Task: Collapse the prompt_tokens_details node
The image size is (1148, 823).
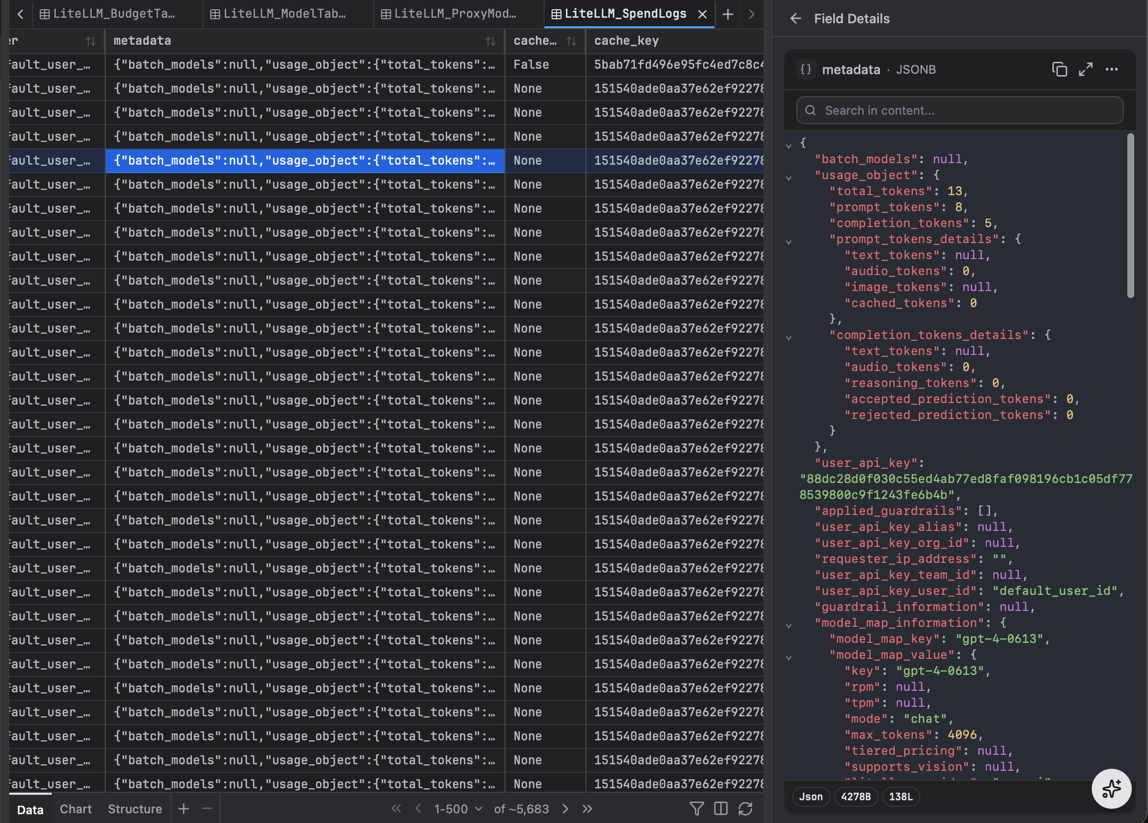Action: point(789,241)
